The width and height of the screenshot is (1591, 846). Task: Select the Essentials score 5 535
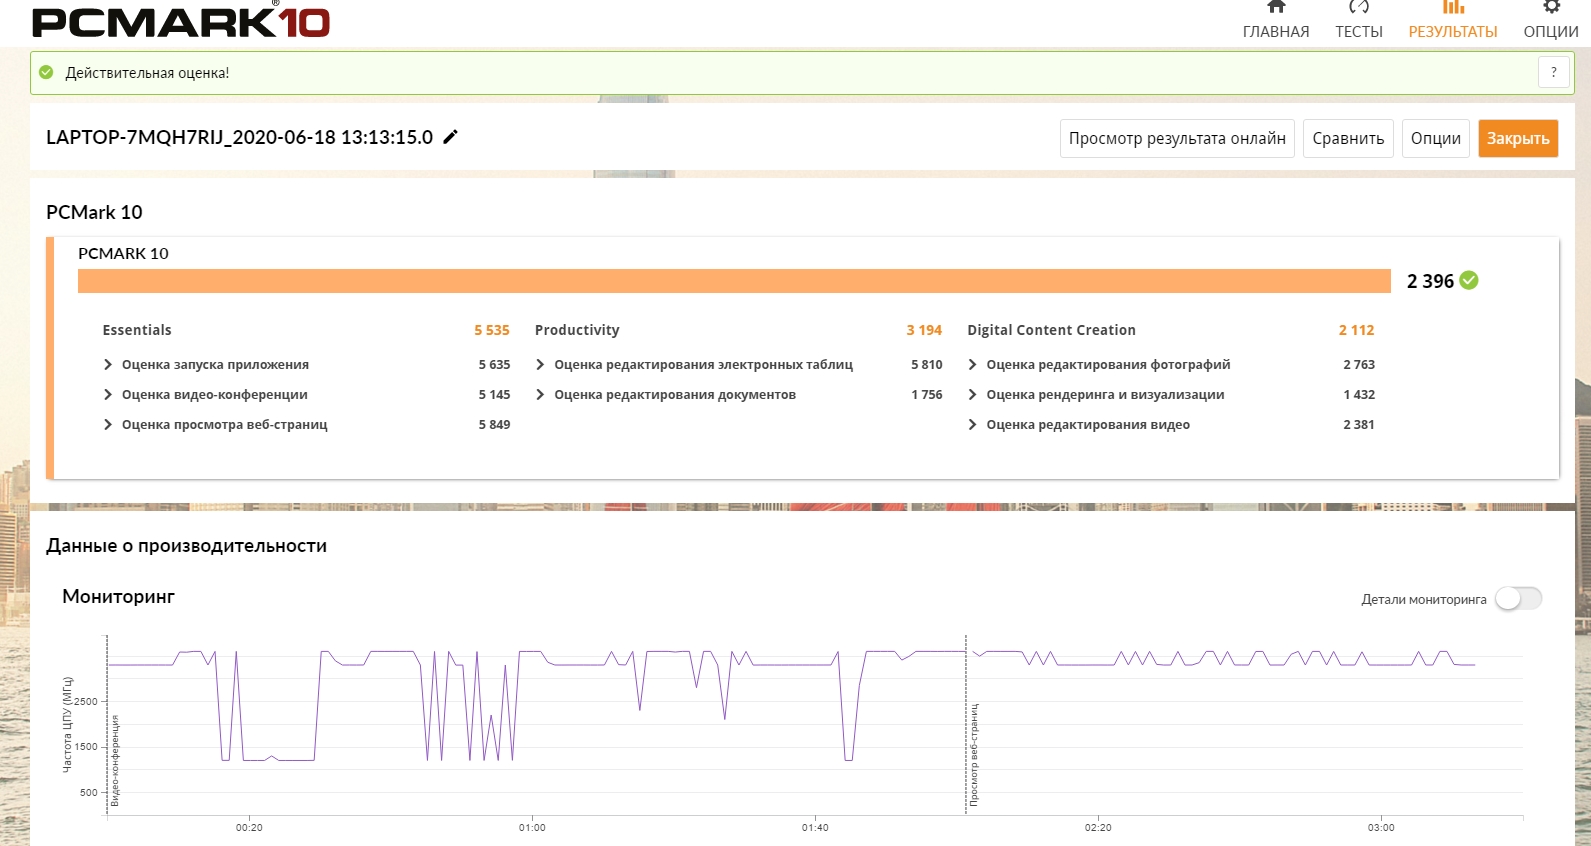(492, 330)
